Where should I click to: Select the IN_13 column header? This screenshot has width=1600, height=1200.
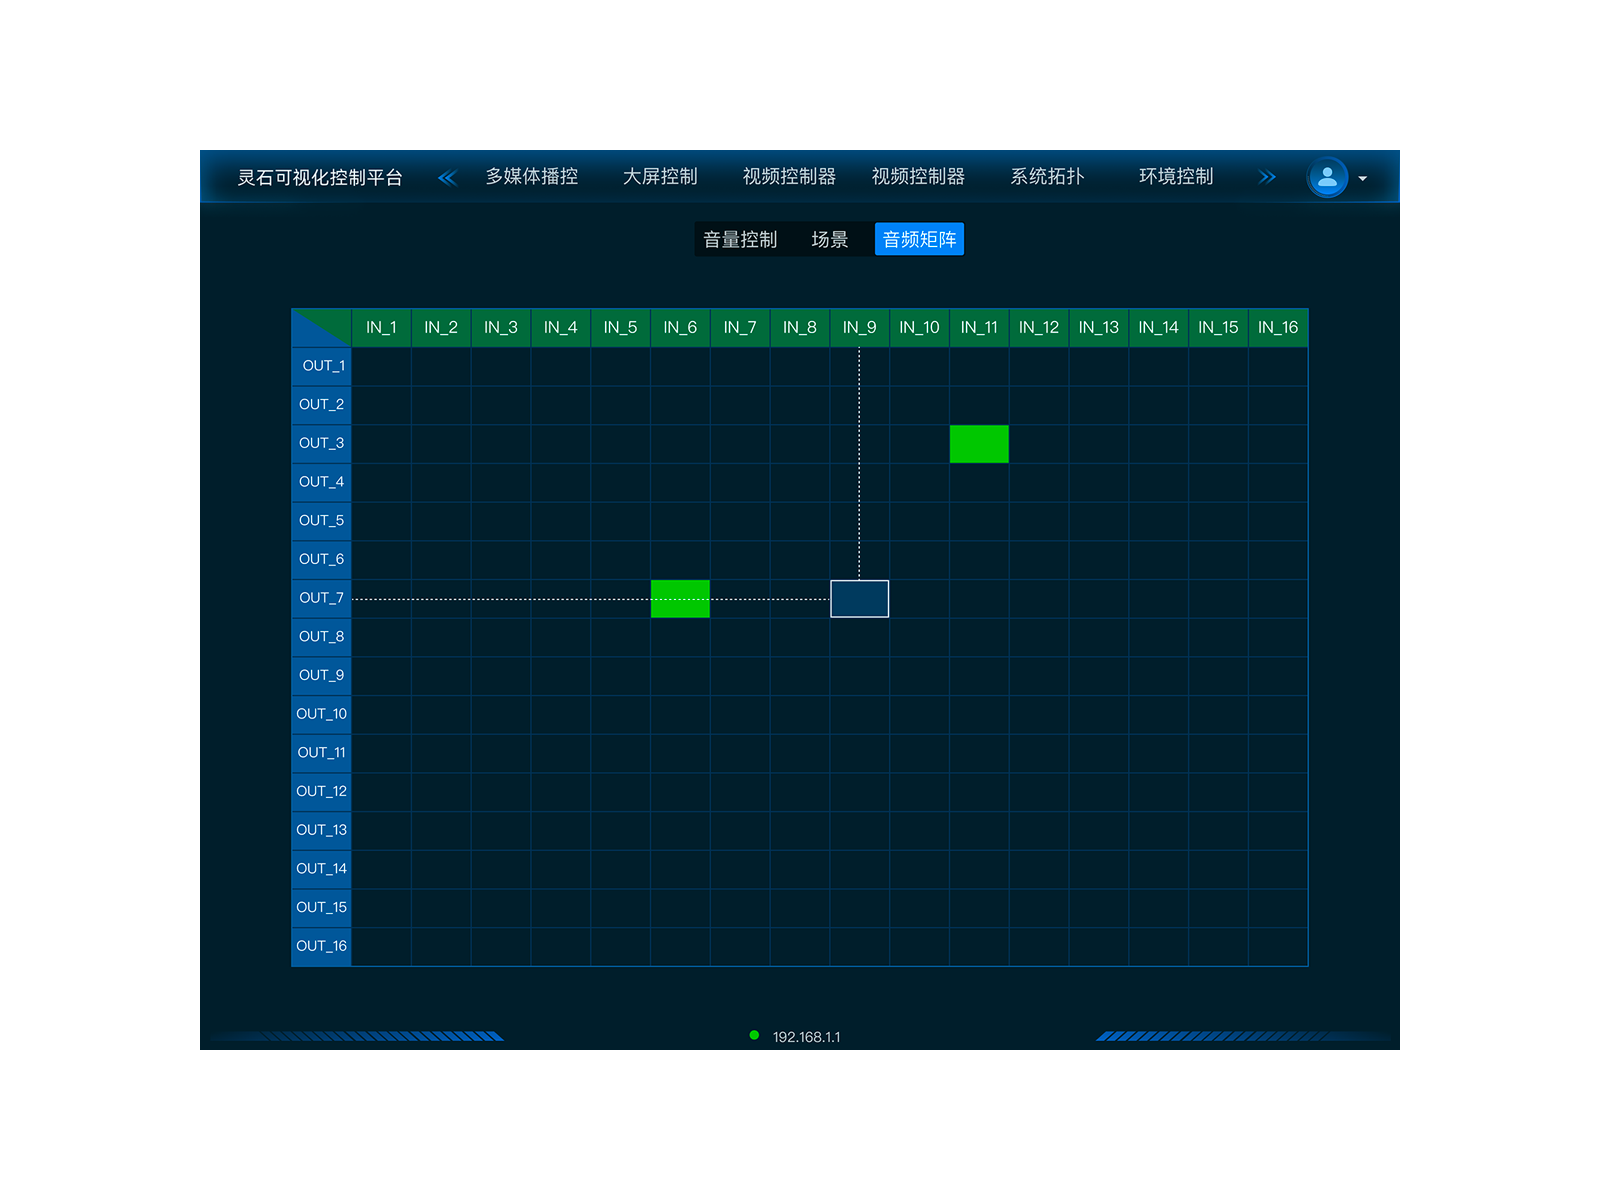pos(1099,328)
